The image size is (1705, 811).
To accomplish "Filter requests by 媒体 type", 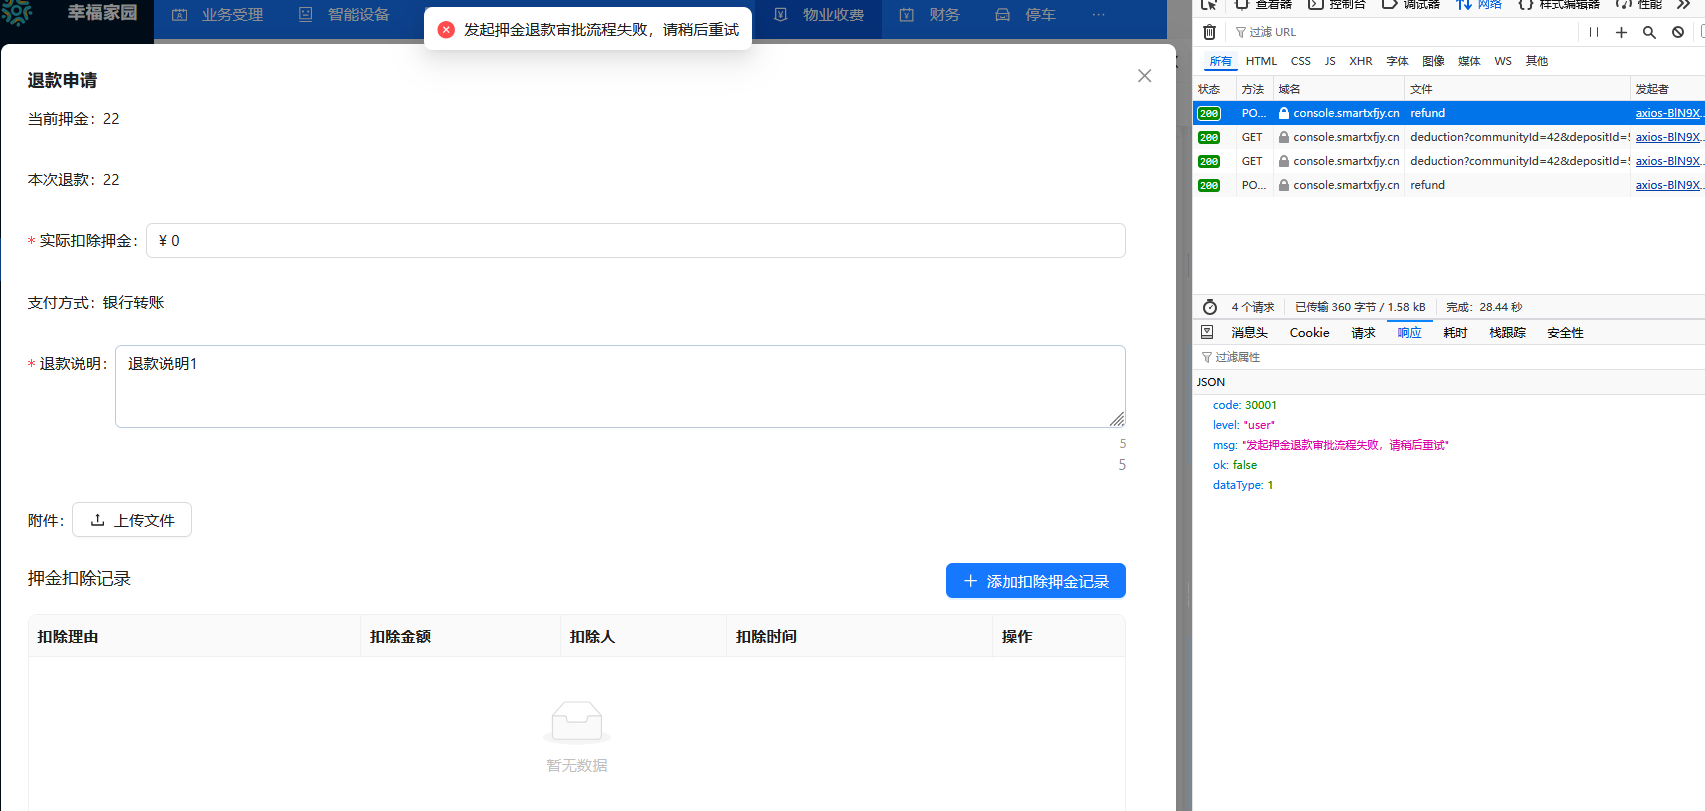I will [x=1469, y=61].
